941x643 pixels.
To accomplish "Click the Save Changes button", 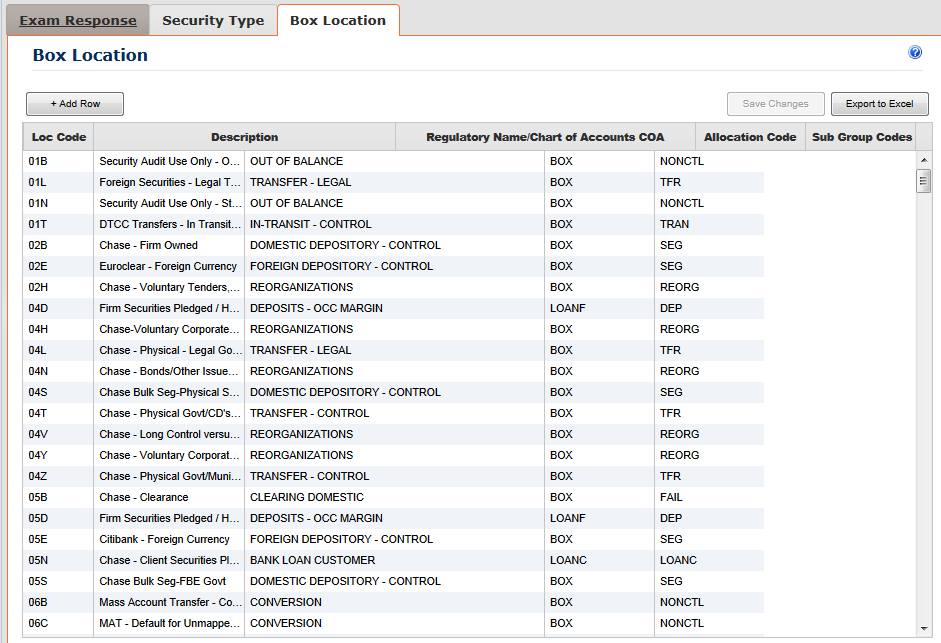I will (775, 104).
